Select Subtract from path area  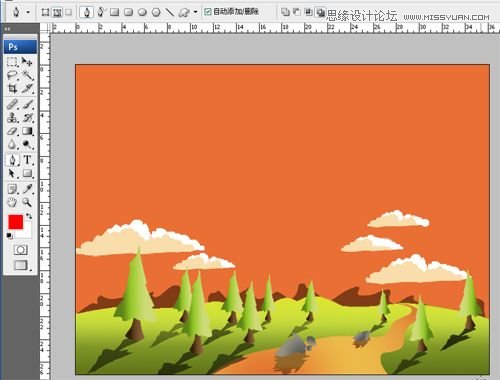click(x=296, y=12)
